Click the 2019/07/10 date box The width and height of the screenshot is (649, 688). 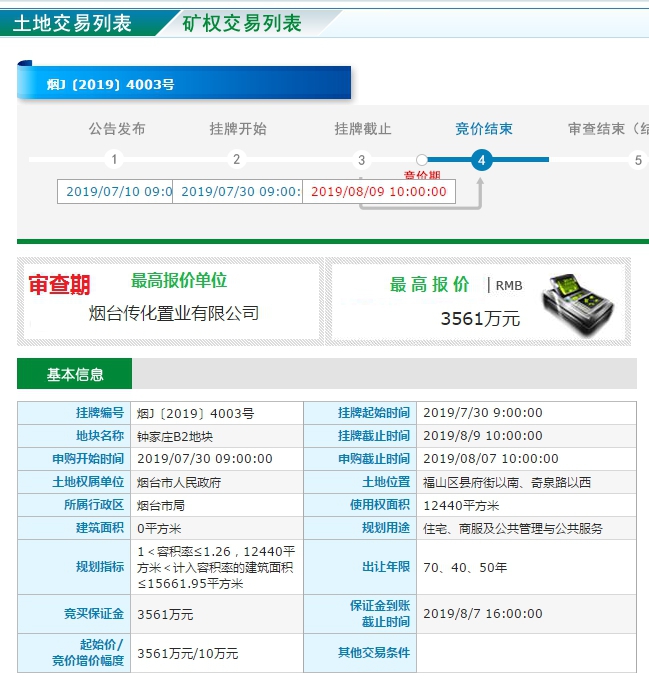point(115,191)
